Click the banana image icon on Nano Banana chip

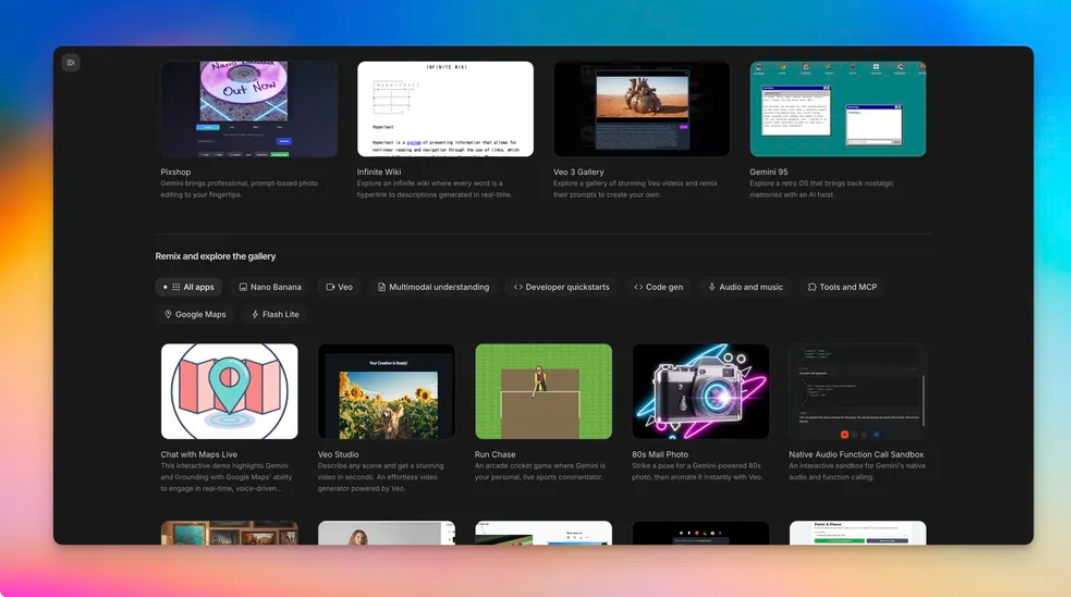click(244, 287)
